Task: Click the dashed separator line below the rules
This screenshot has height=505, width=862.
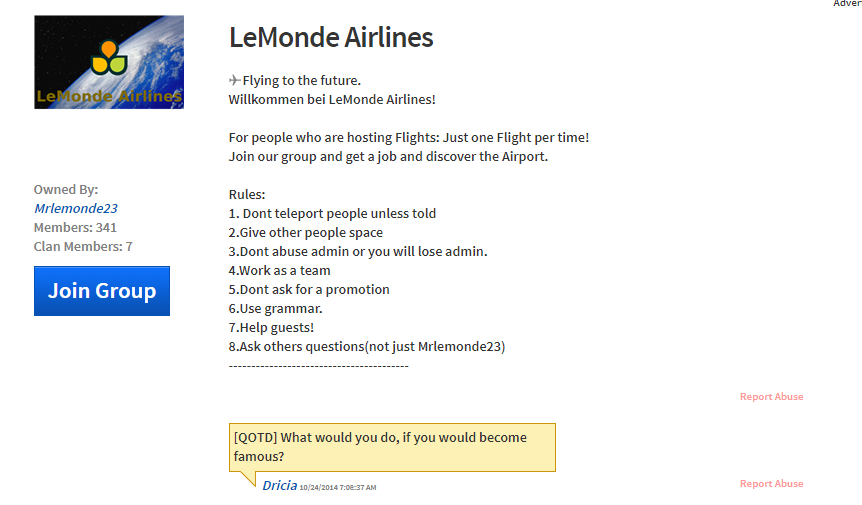Action: 318,365
